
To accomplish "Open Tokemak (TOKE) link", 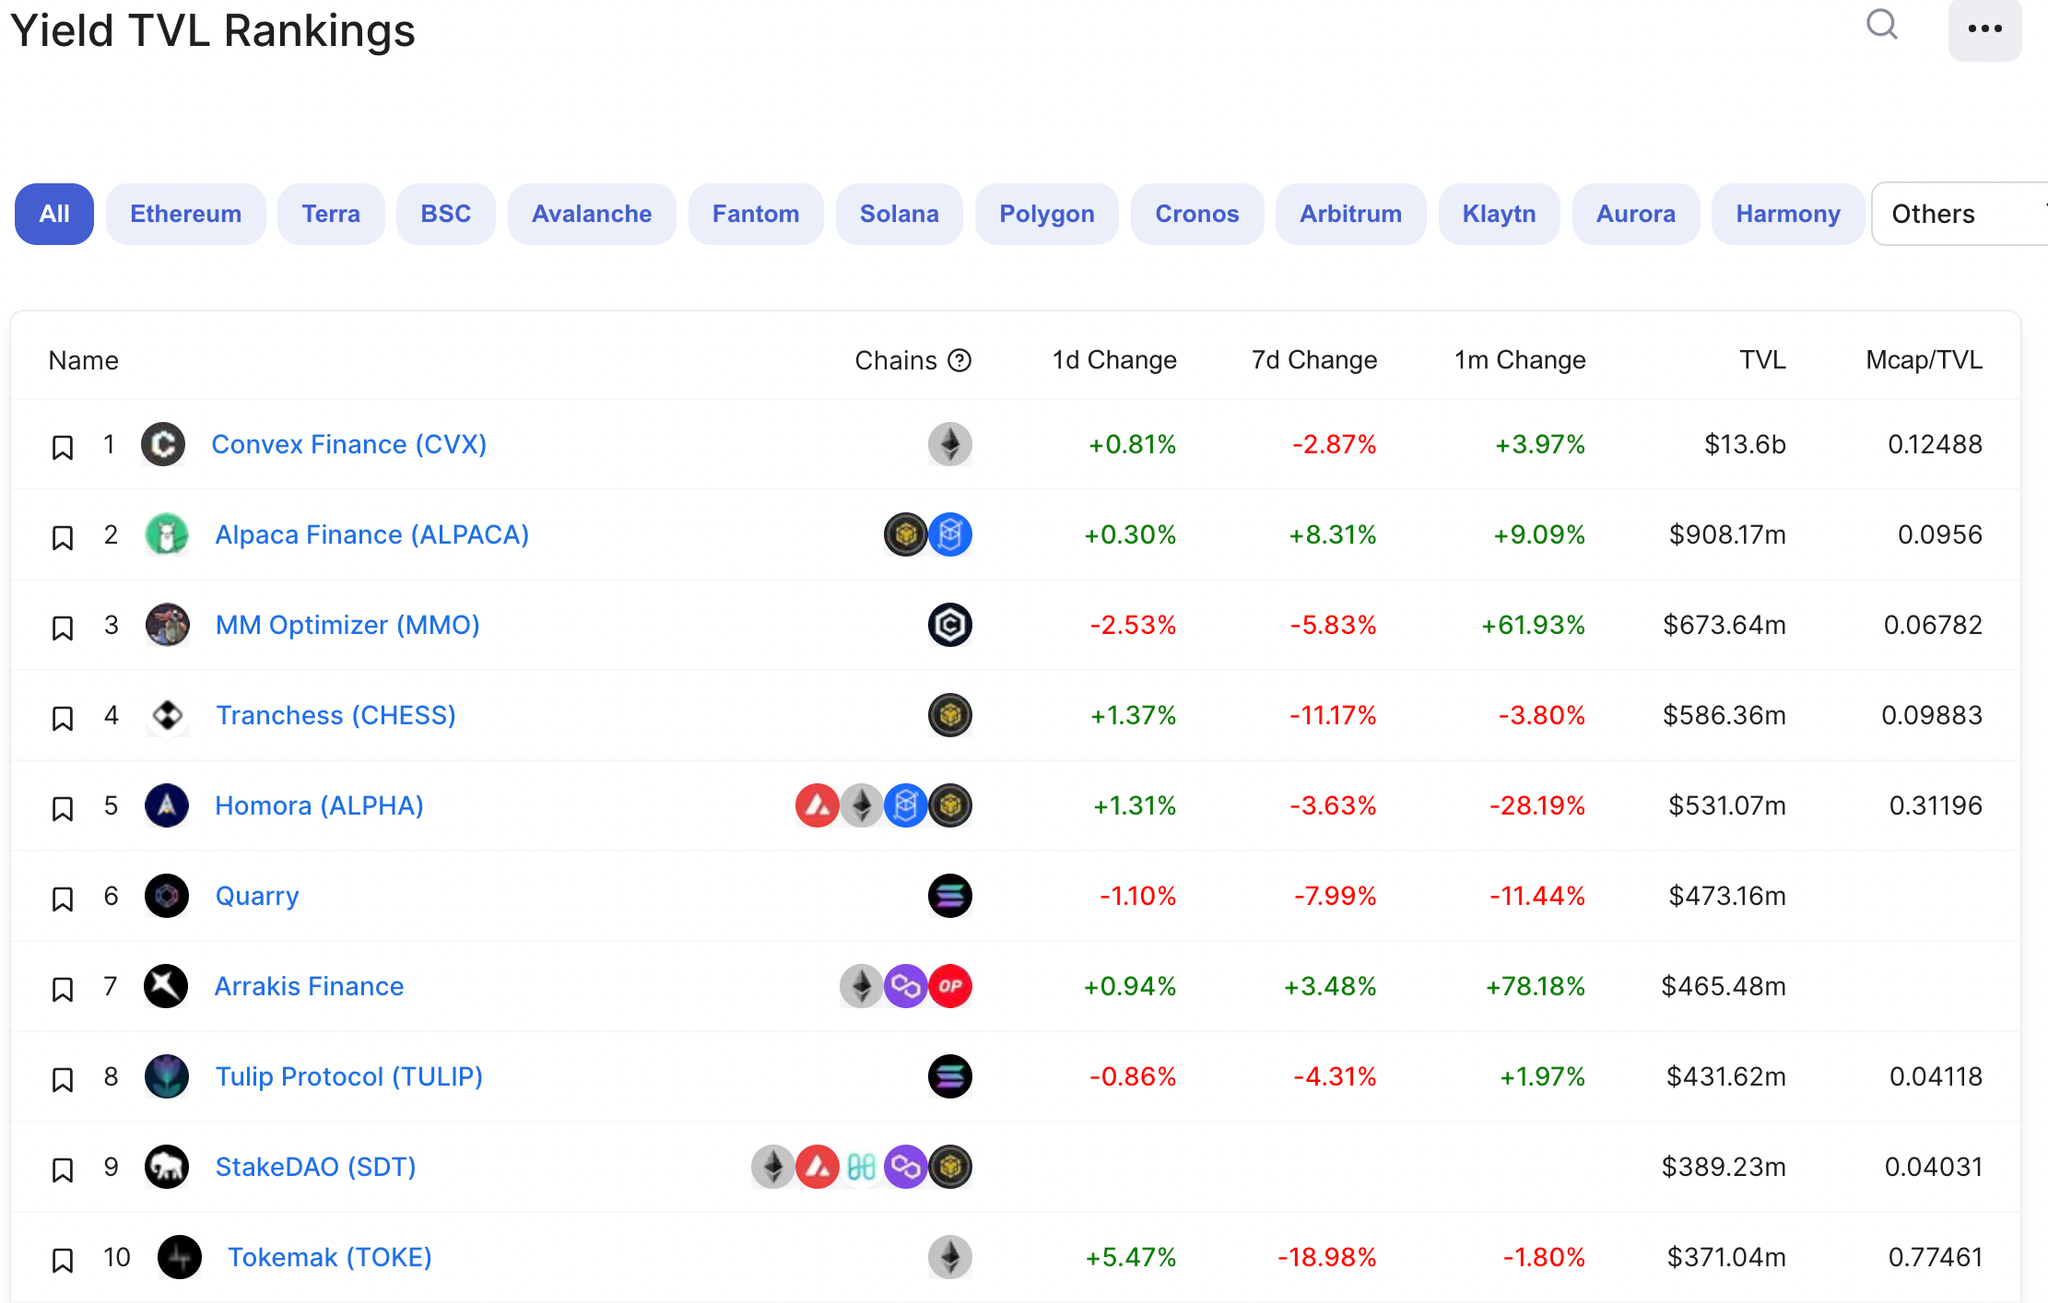I will [330, 1257].
